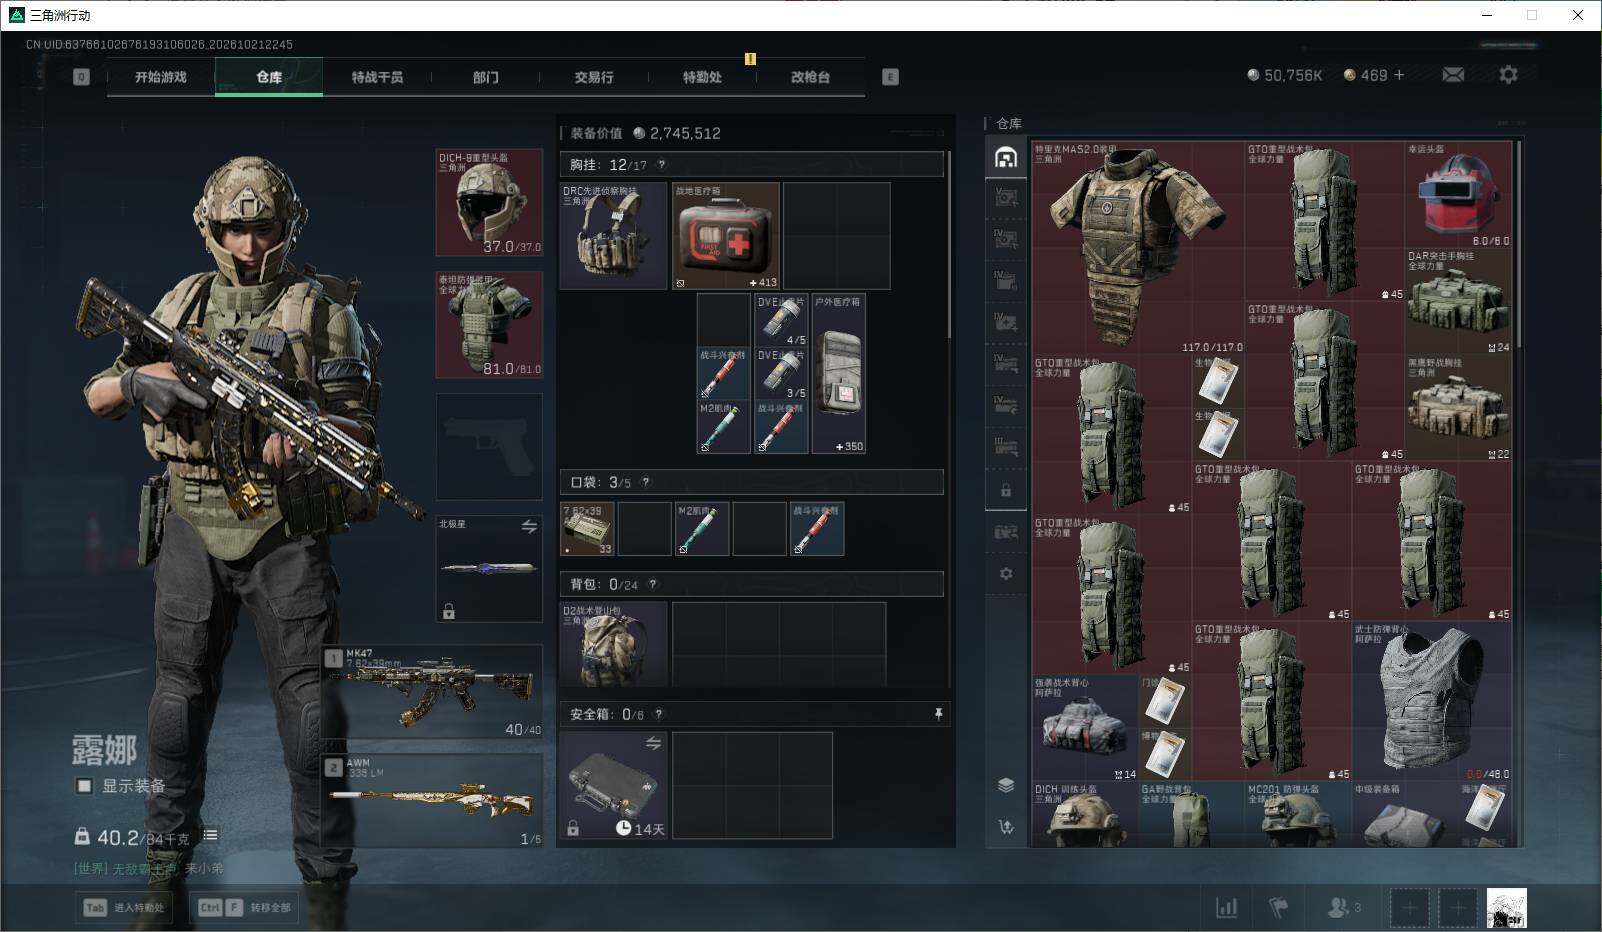The height and width of the screenshot is (932, 1602).
Task: Expand the 胸挂 help question mark
Action: tap(661, 164)
